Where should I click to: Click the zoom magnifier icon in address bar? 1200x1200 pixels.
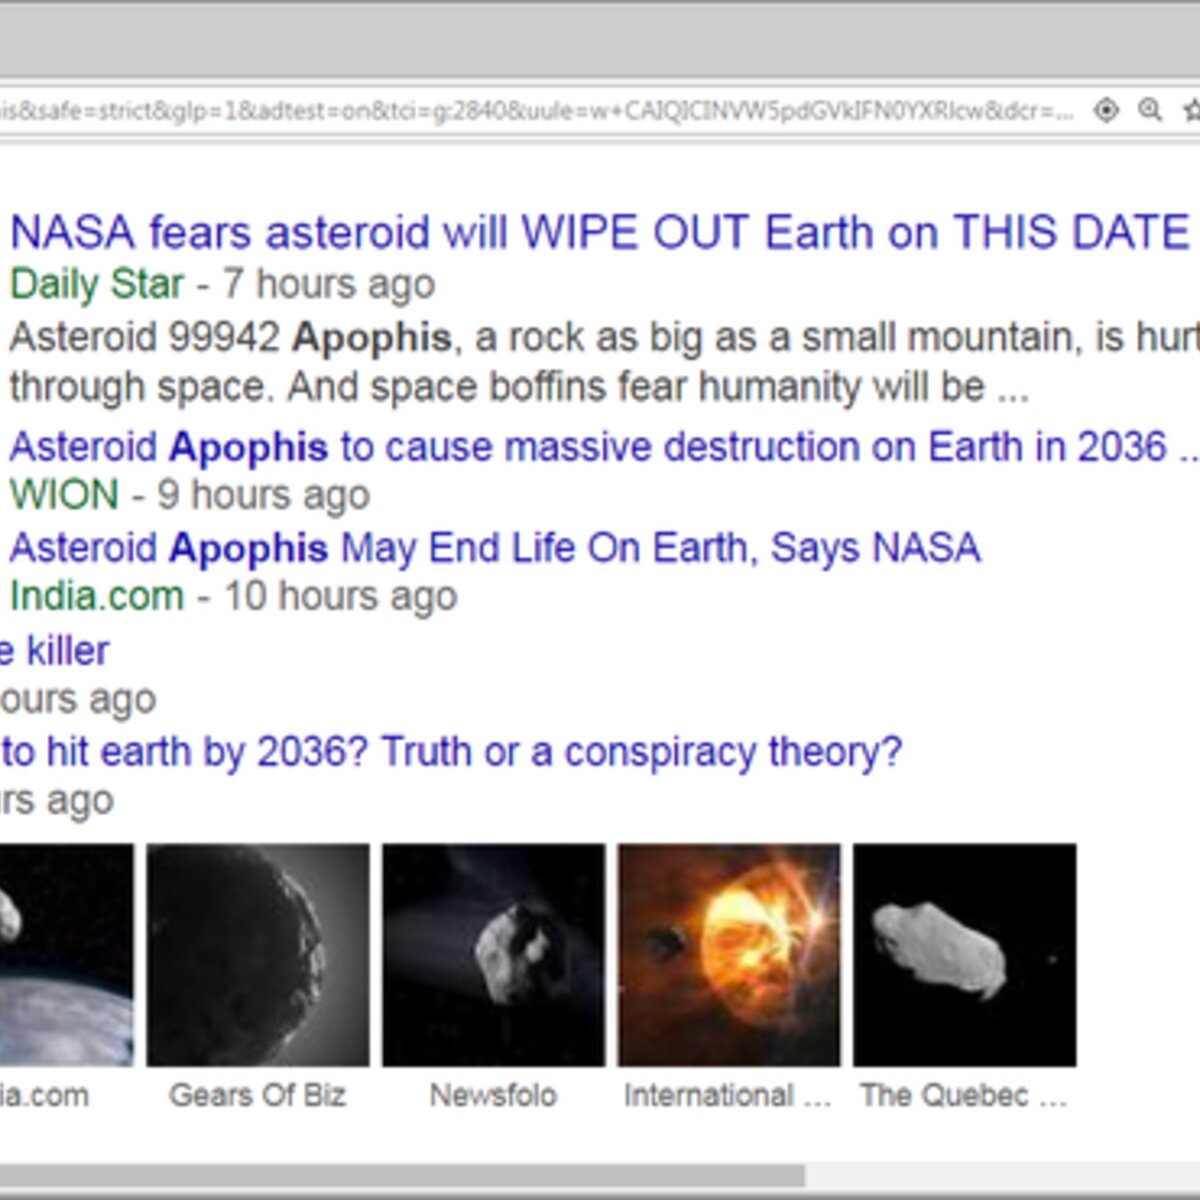1150,110
